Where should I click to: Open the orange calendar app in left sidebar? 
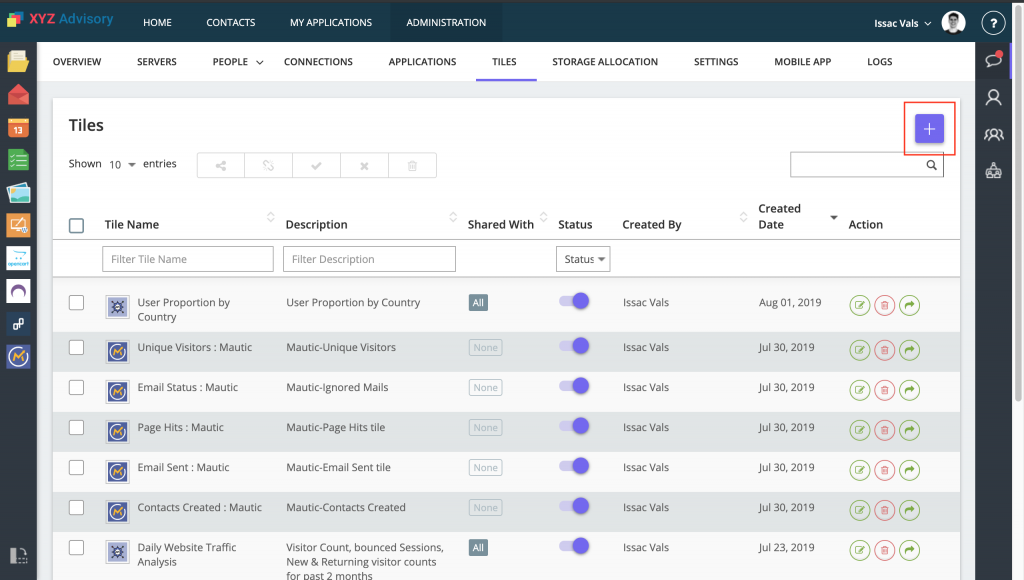point(18,128)
